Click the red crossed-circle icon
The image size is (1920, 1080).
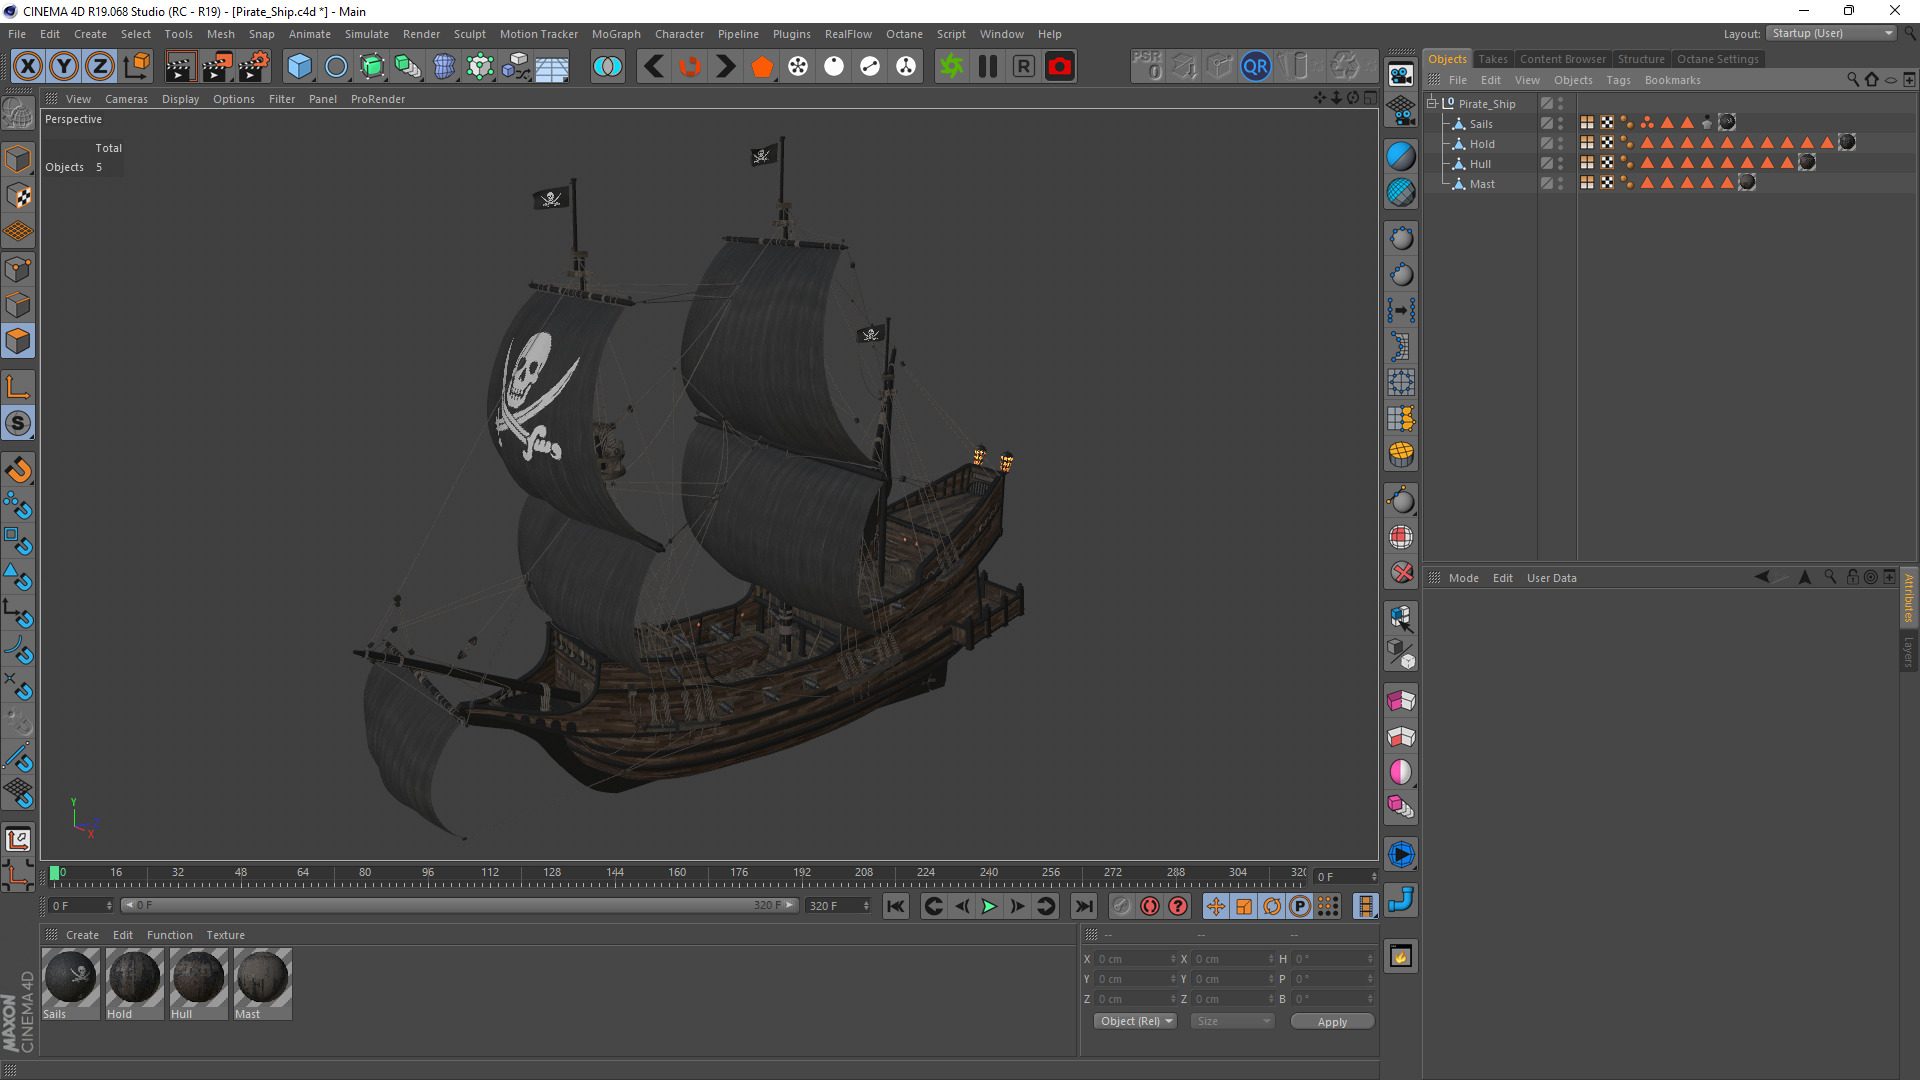[x=1401, y=573]
